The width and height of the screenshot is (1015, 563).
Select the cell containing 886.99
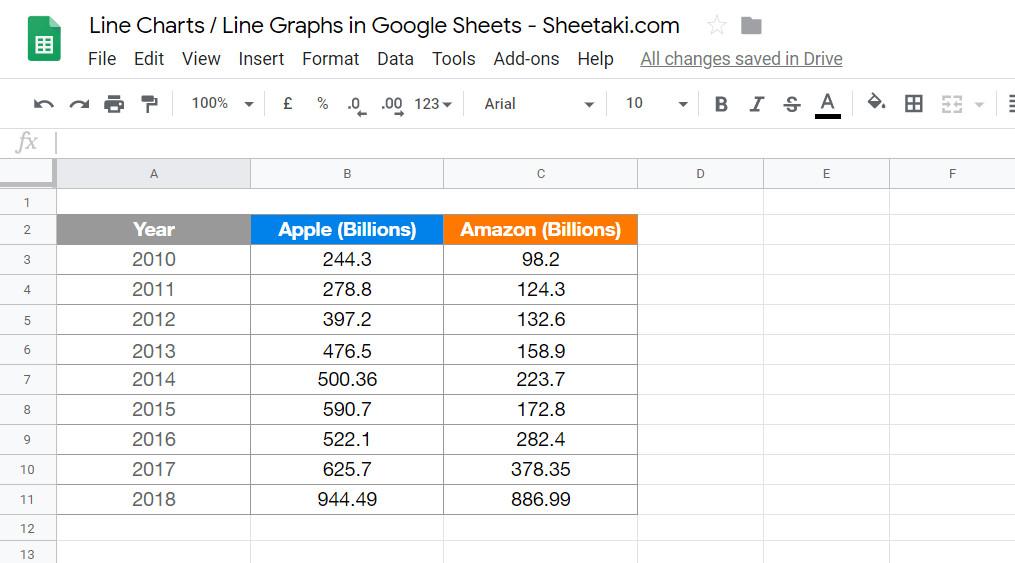(x=541, y=500)
